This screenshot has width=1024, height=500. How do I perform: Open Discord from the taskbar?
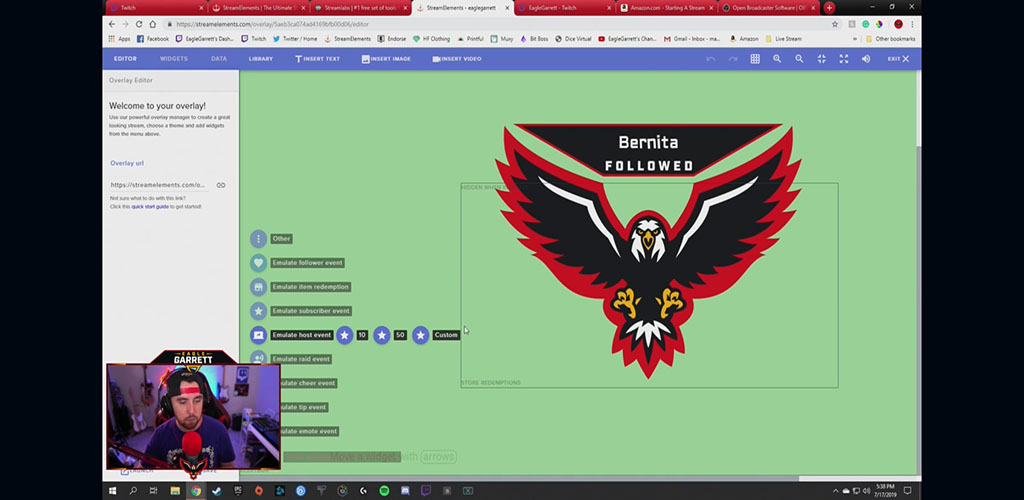pos(405,491)
